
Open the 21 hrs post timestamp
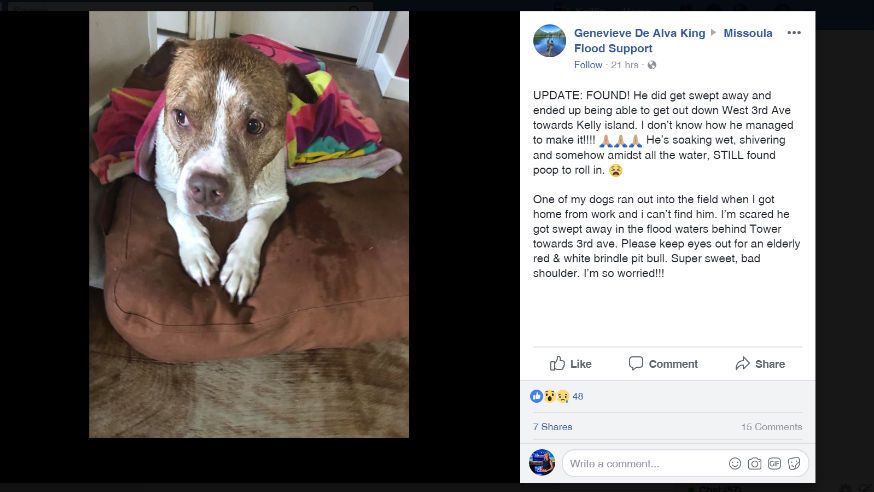tap(624, 65)
